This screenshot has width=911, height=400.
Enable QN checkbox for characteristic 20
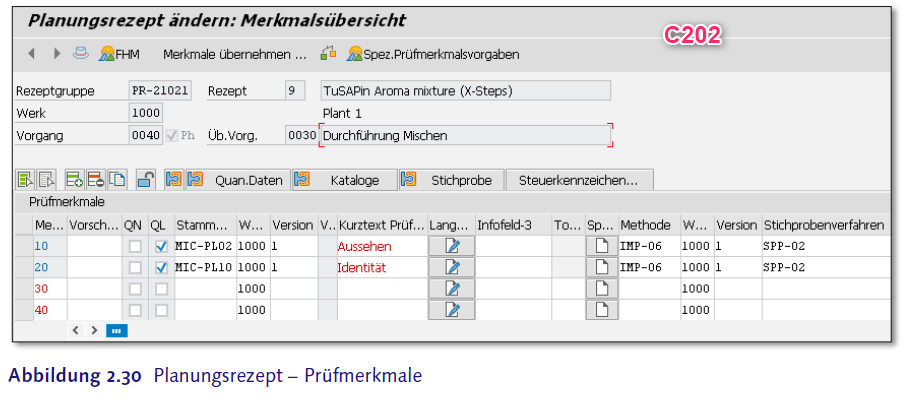click(135, 268)
